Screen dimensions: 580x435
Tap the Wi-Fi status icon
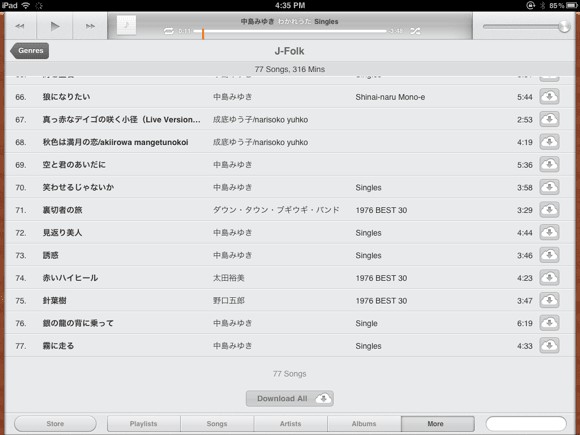click(x=26, y=5)
